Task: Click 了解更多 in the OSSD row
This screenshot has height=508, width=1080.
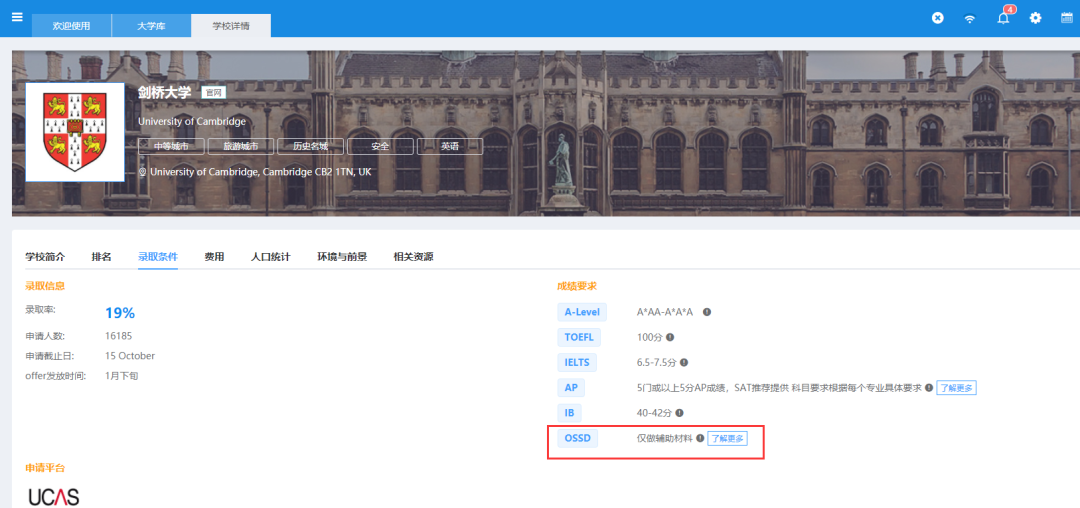Action: 728,438
